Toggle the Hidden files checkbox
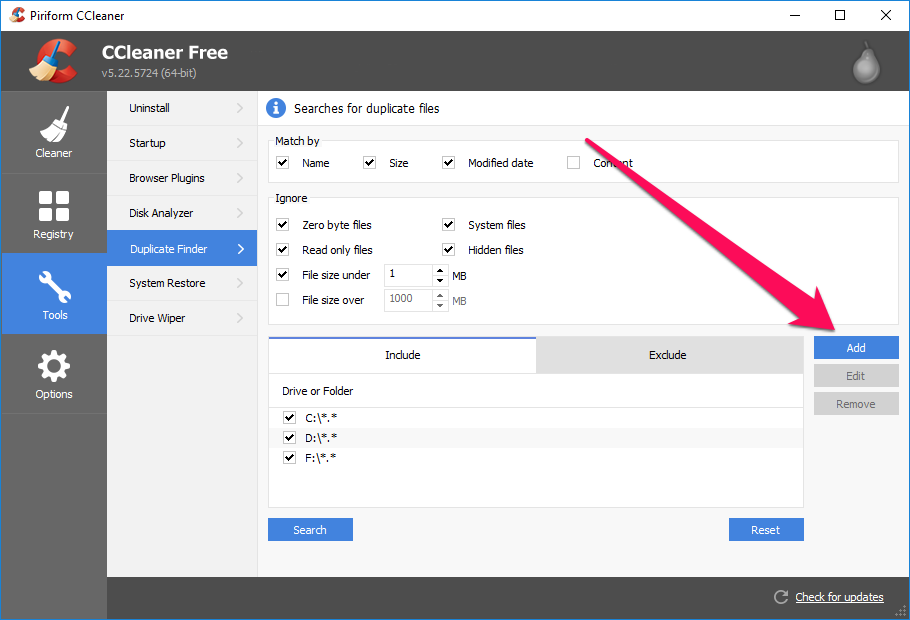The width and height of the screenshot is (910, 620). tap(449, 250)
